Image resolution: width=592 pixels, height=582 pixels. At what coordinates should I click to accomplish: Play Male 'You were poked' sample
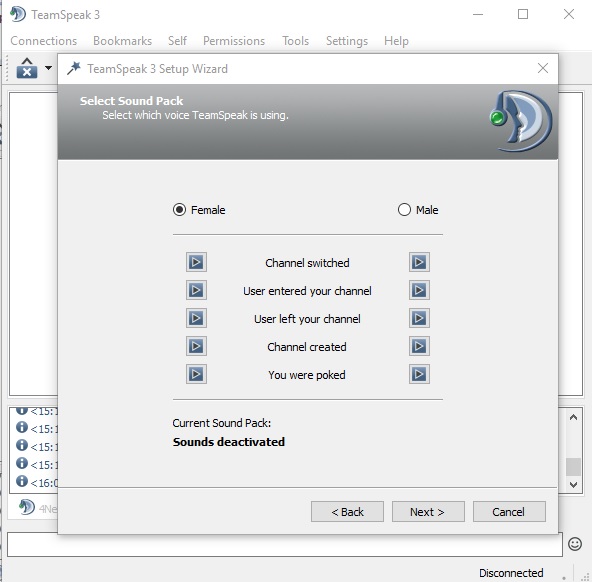419,374
